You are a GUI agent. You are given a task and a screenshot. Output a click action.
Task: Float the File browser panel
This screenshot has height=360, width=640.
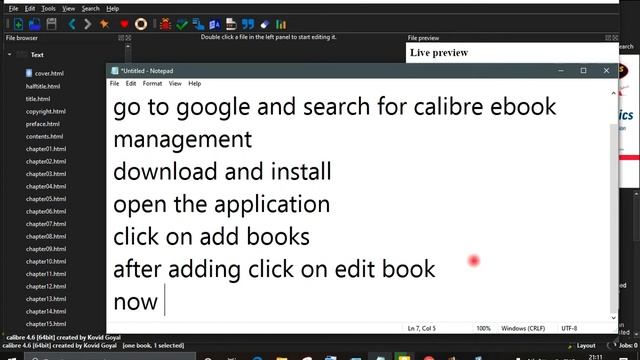coord(121,38)
